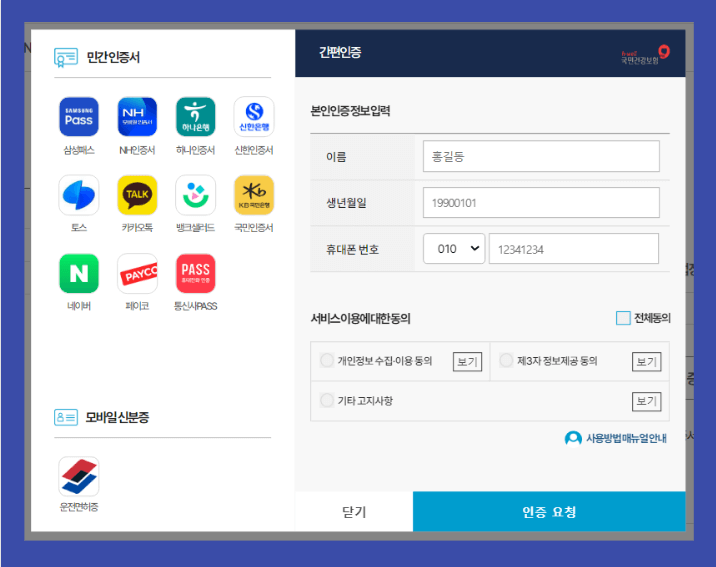This screenshot has width=716, height=567.
Task: Click the 인증 요청 request button
Action: 549,511
